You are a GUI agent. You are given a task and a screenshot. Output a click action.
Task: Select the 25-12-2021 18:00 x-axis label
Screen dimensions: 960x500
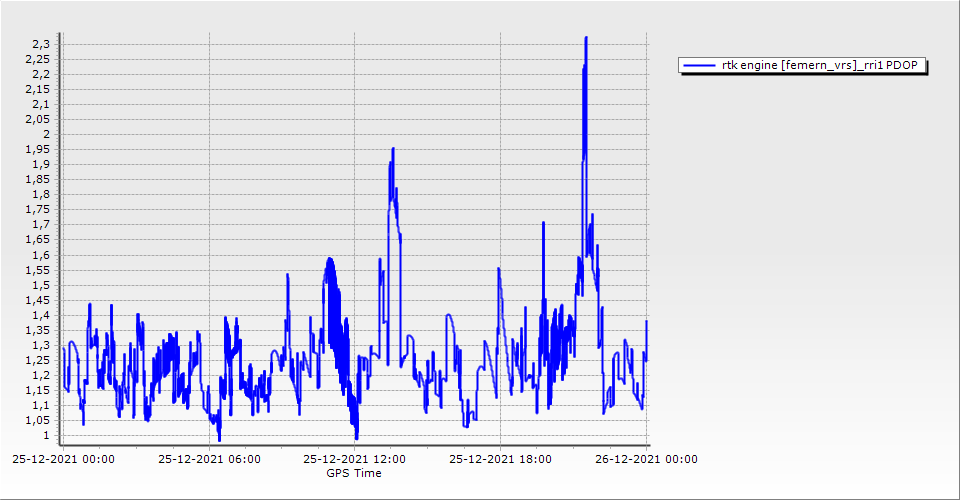tap(500, 460)
